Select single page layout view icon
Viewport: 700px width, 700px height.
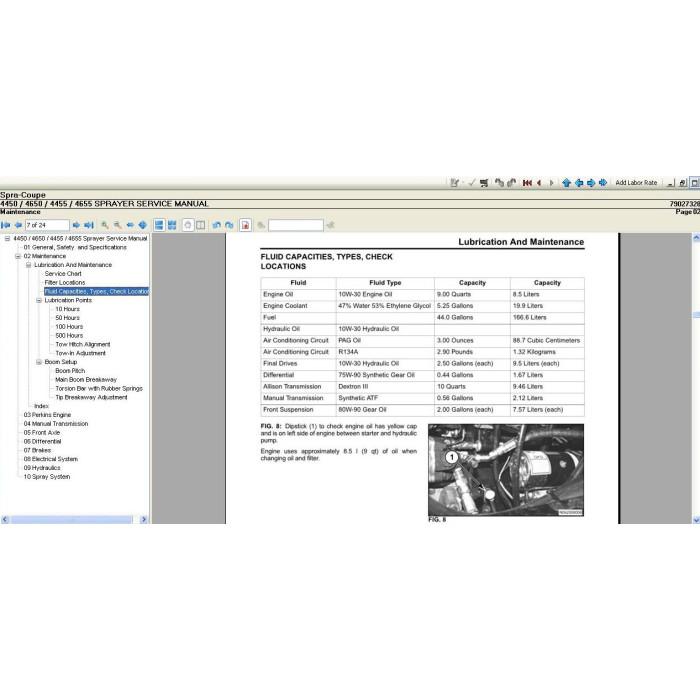click(x=159, y=225)
